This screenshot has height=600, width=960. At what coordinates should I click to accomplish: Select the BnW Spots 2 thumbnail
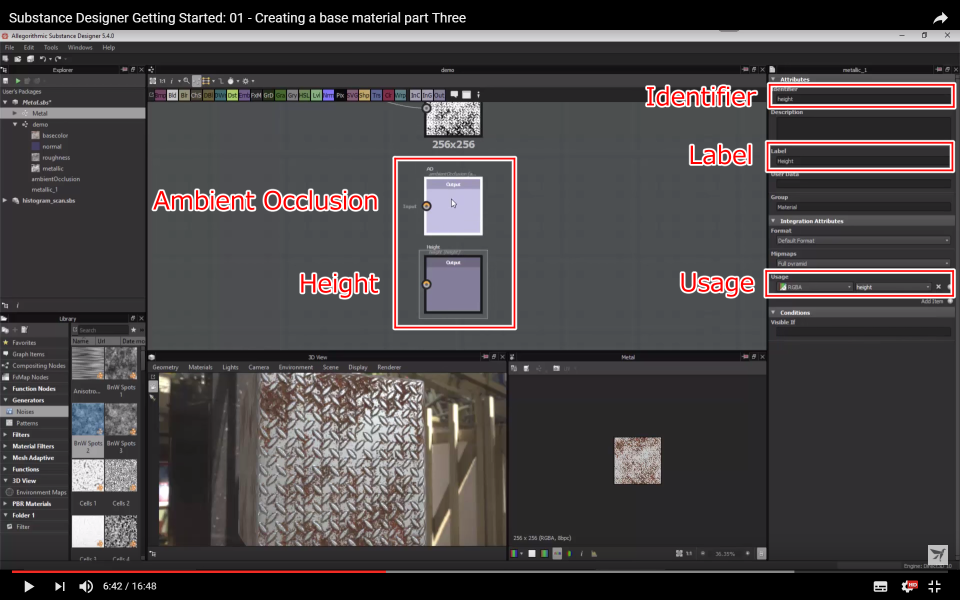[x=88, y=418]
